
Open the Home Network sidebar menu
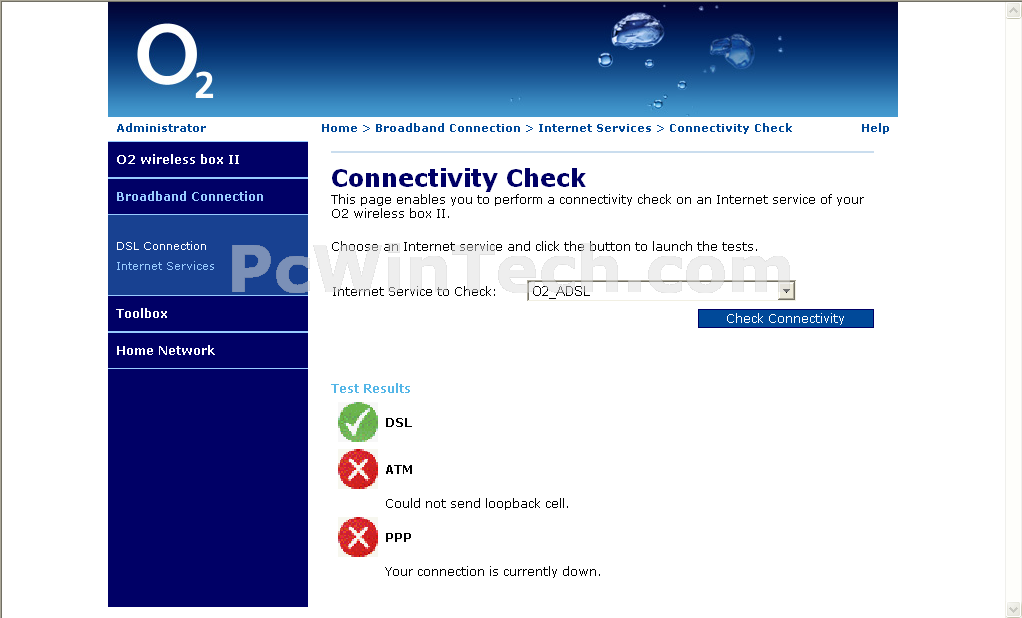pos(208,351)
